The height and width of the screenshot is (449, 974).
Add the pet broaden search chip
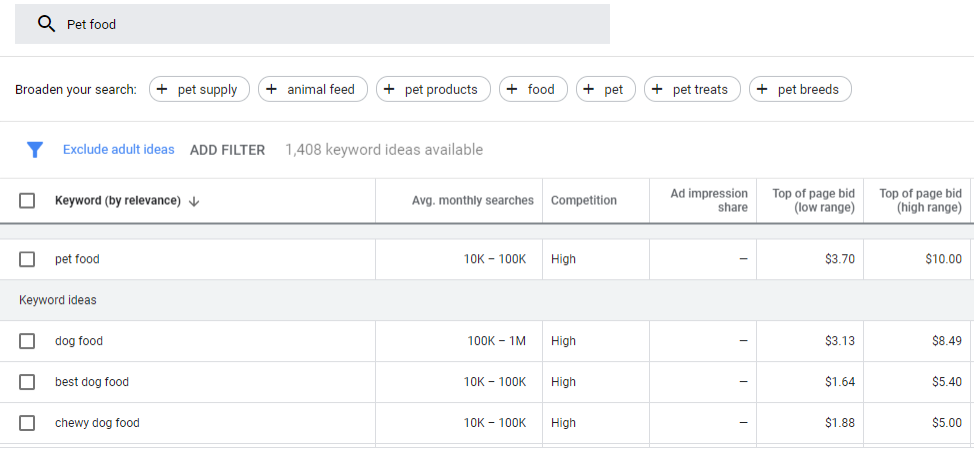coord(605,90)
